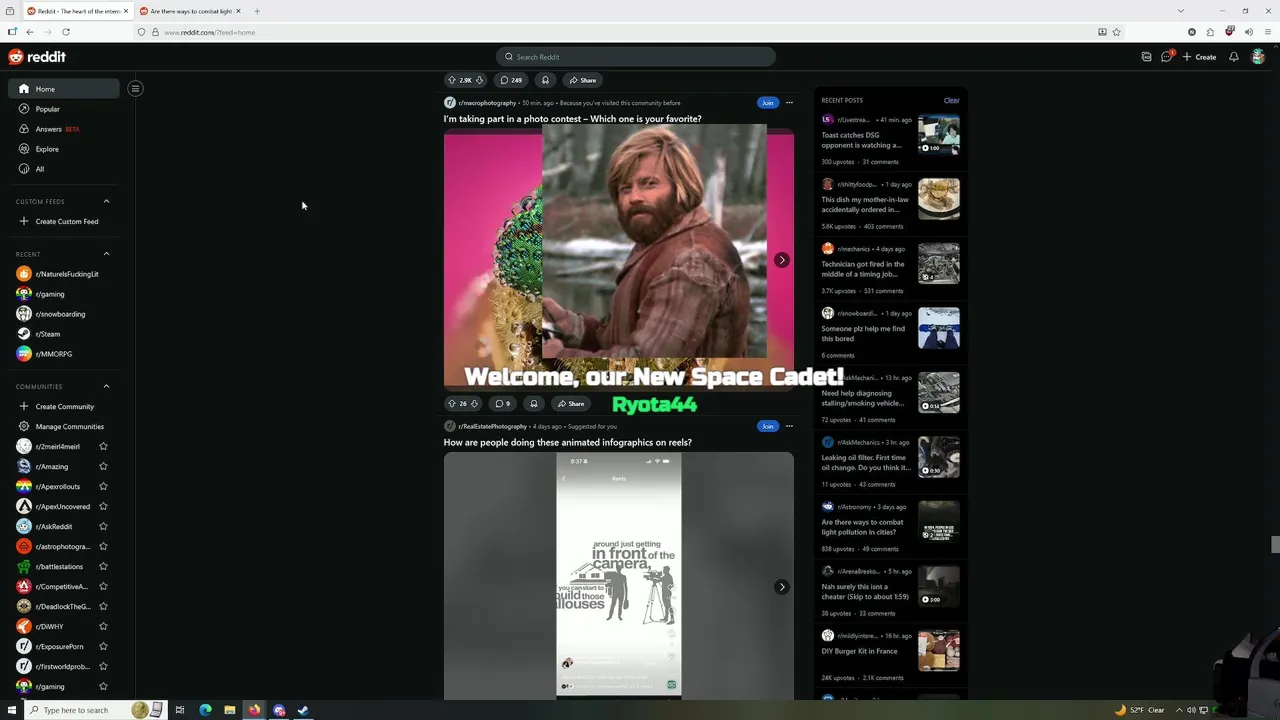This screenshot has width=1280, height=720.
Task: Clear the Recent Posts list
Action: 951,100
